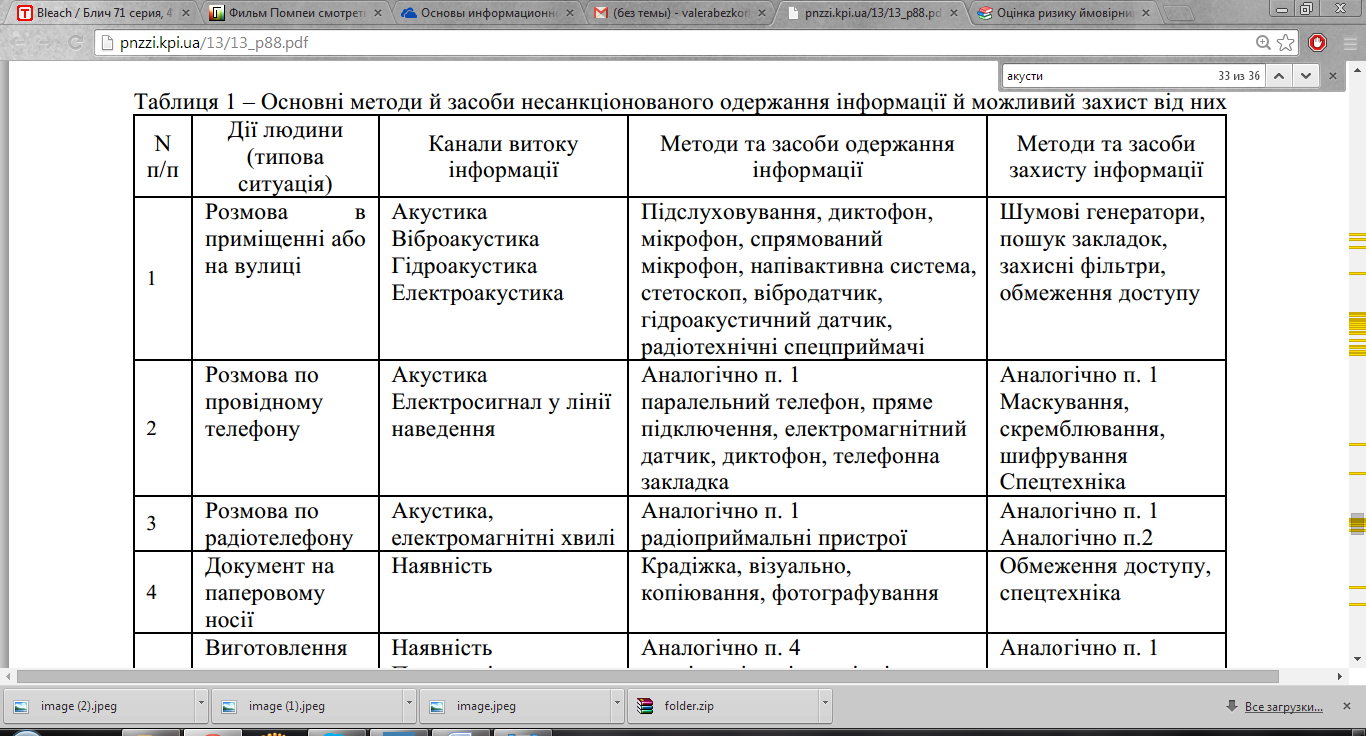Jump to previous find match
Screen dimensions: 1366x736
click(1281, 75)
